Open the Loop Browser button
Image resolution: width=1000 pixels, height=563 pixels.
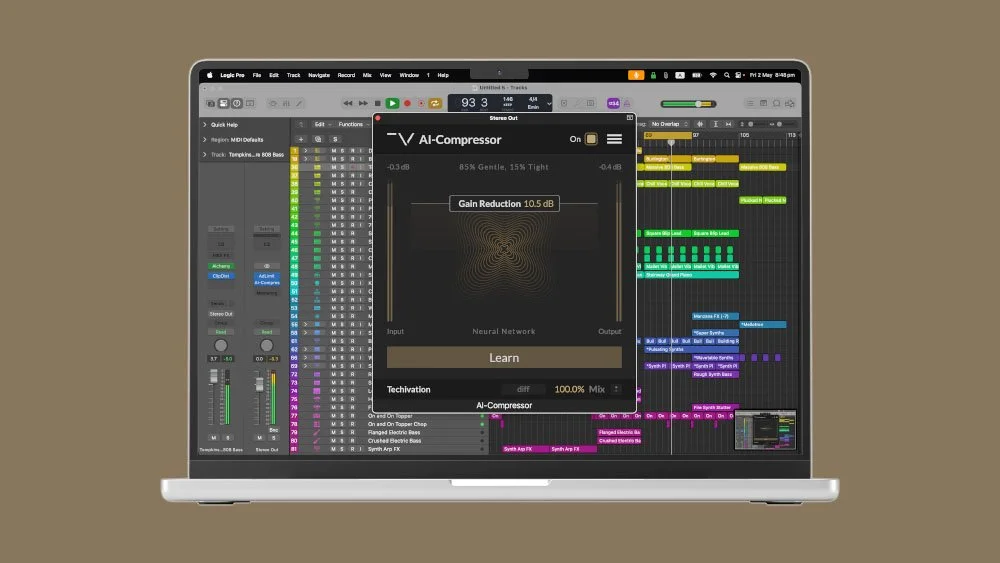777,103
